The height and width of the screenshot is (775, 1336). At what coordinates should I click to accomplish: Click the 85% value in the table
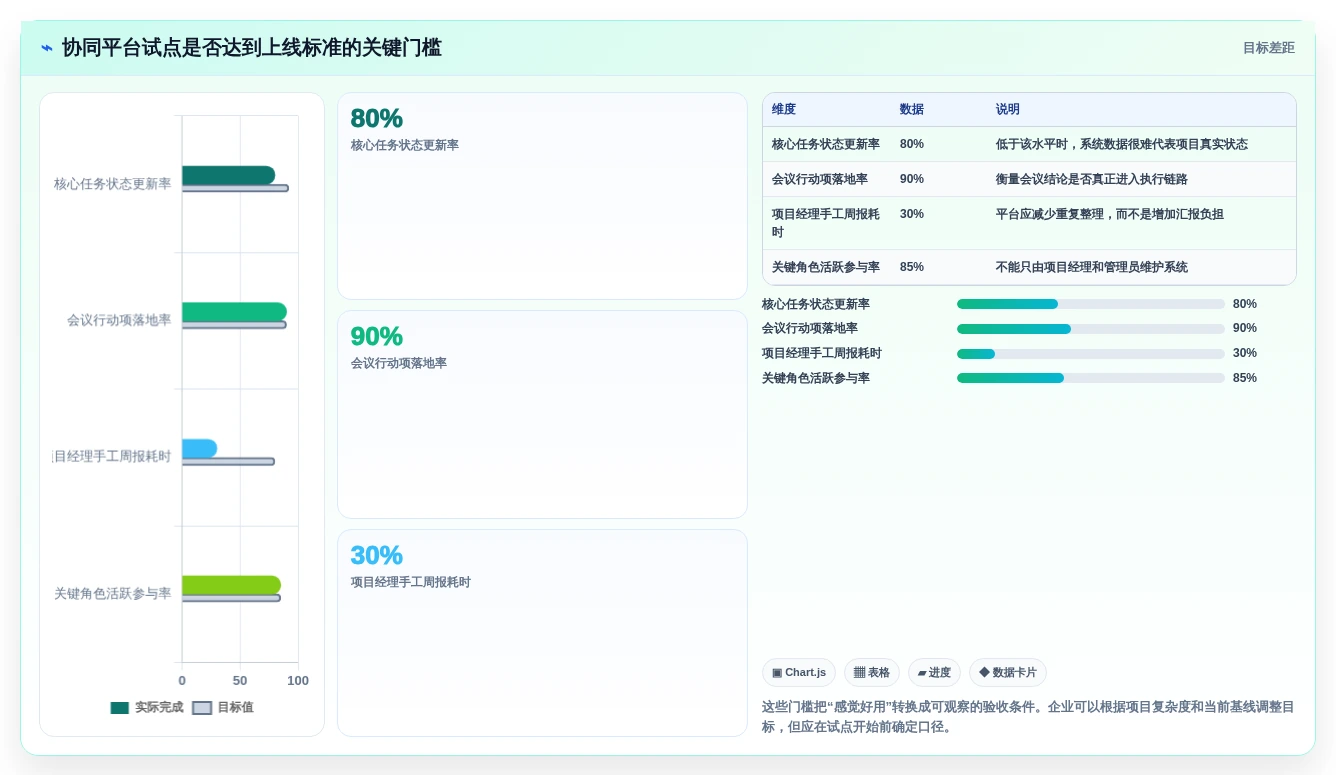912,267
